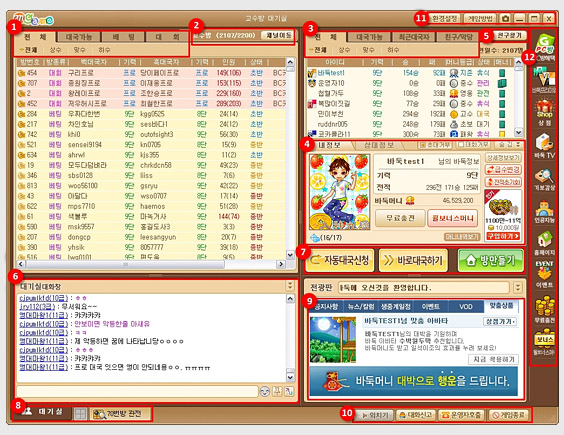The height and width of the screenshot is (435, 564).
Task: Click the 자동대국신청 auto match button
Action: [340, 260]
